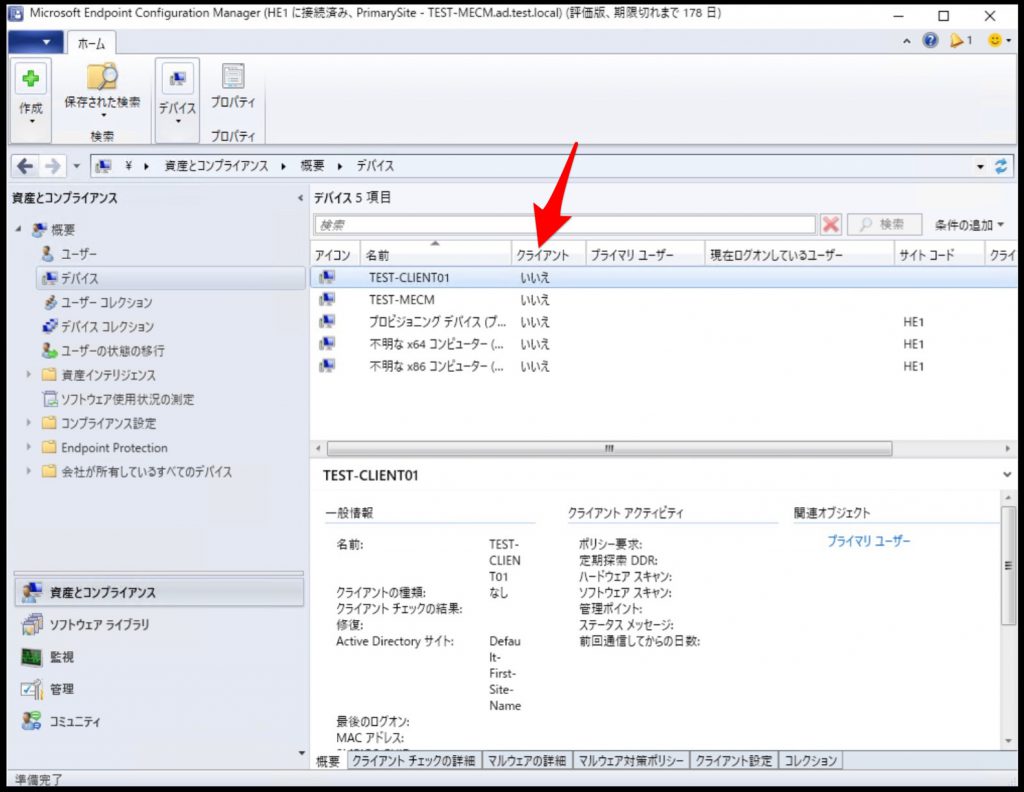The image size is (1024, 792).
Task: Switch to the ホーム ribbon tab
Action: coord(92,43)
